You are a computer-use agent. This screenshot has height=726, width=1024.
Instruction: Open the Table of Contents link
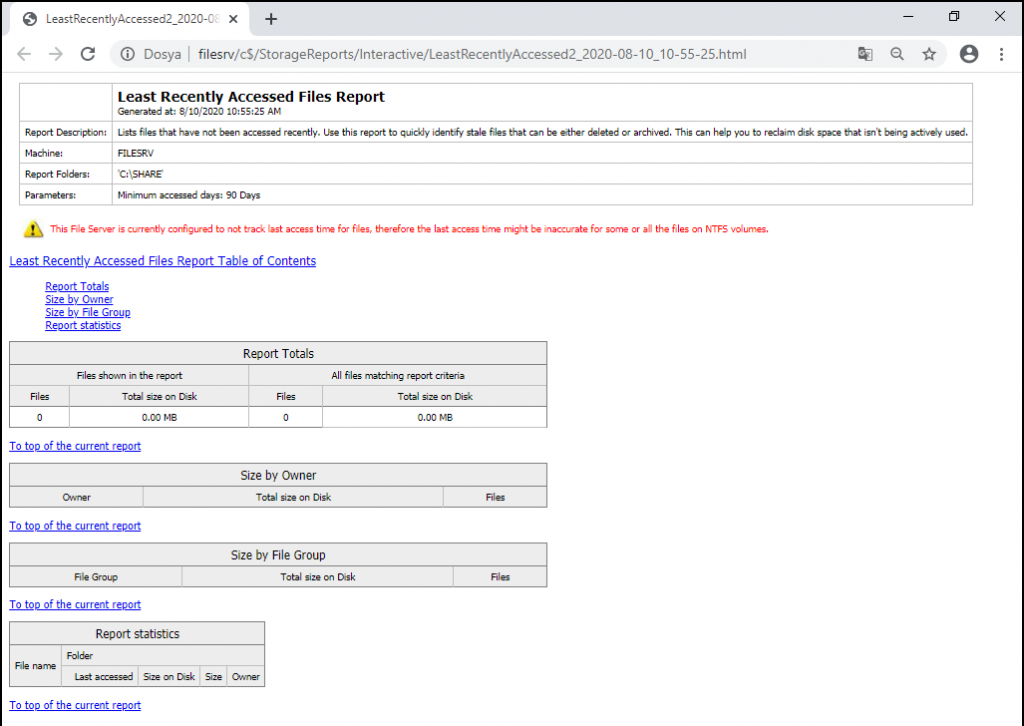coord(161,261)
